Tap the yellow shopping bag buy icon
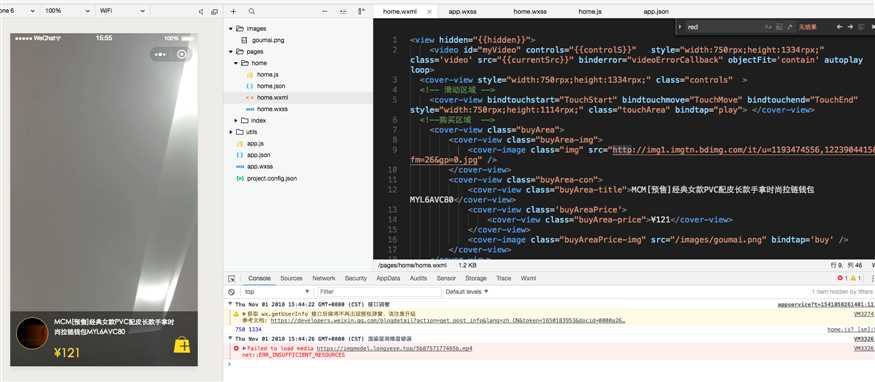The width and height of the screenshot is (875, 382). (182, 345)
